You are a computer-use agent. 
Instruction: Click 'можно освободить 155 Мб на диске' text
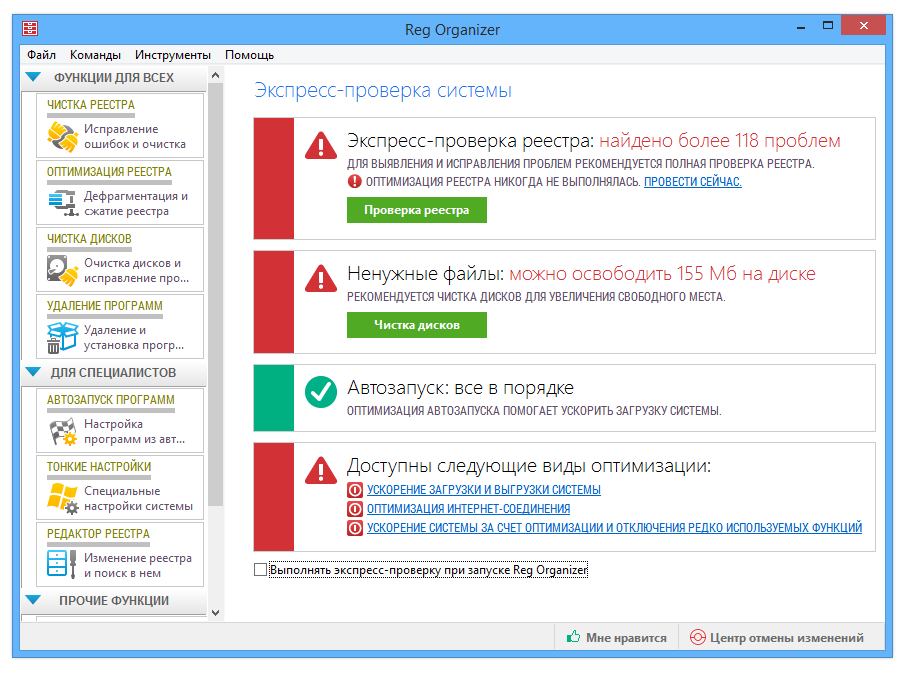pyautogui.click(x=662, y=273)
